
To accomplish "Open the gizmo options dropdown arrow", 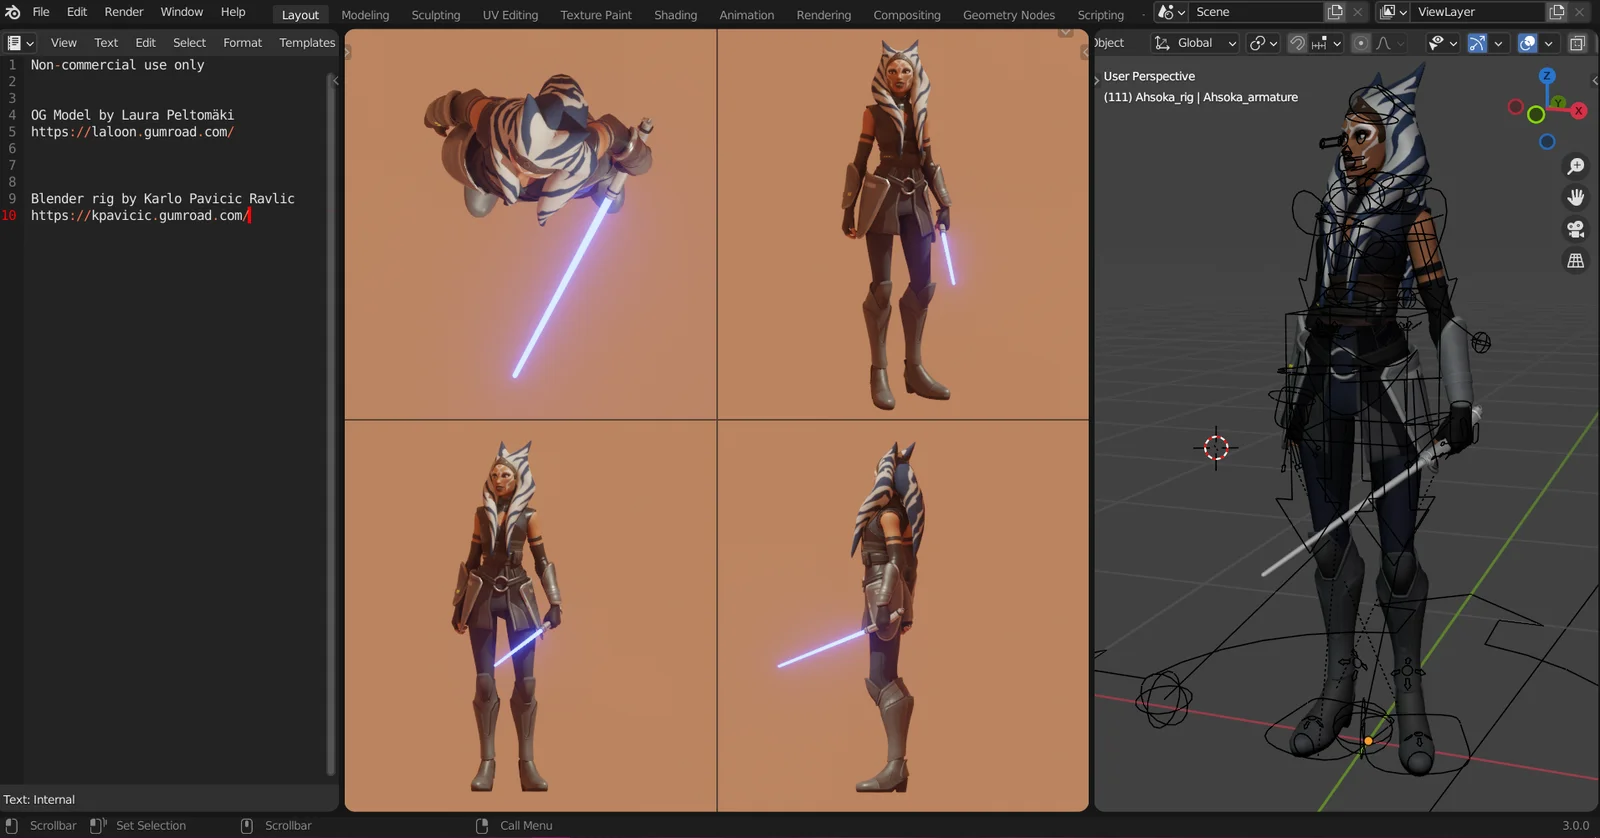I will pyautogui.click(x=1498, y=43).
